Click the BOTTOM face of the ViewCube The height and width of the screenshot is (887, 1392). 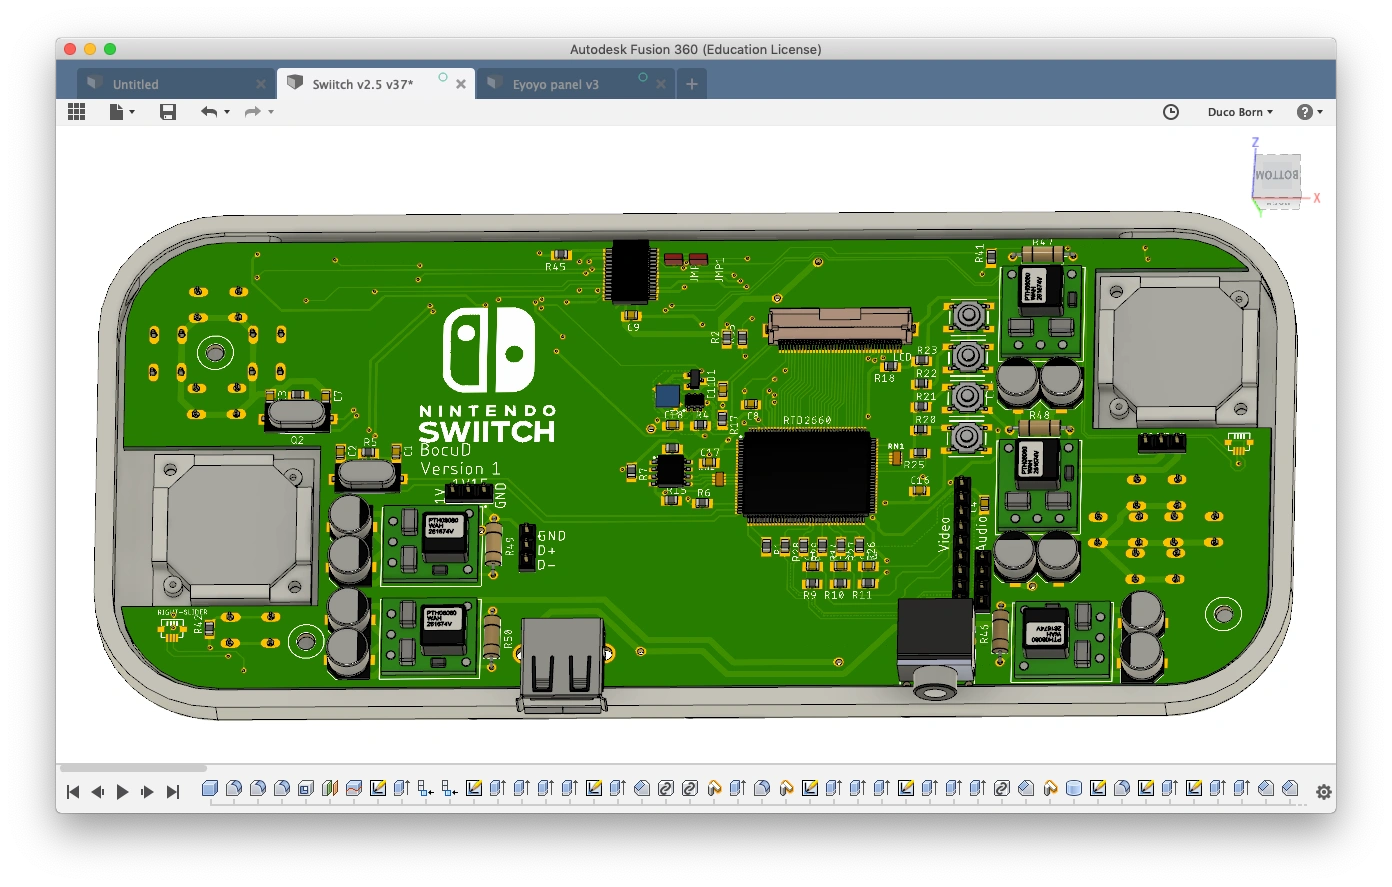pos(1277,175)
